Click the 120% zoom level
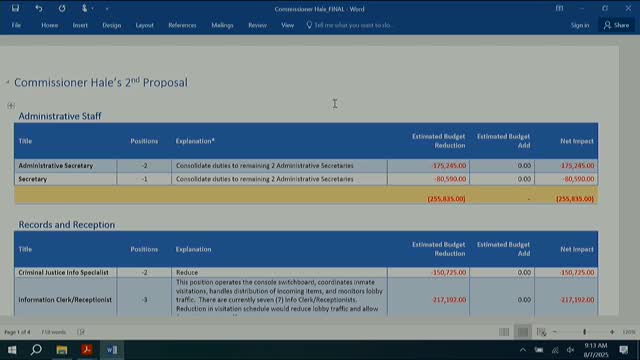Screen dimensions: 640x360 629,332
